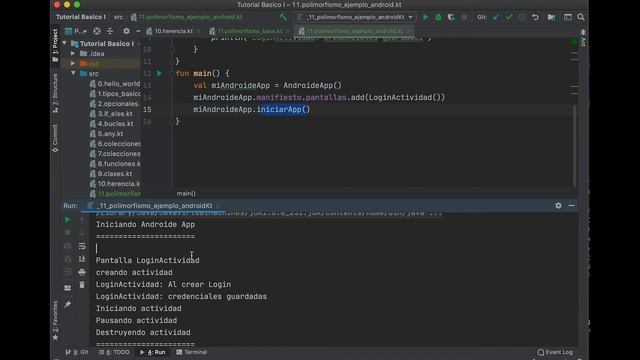
Task: Open the run configuration dropdown
Action: click(355, 17)
